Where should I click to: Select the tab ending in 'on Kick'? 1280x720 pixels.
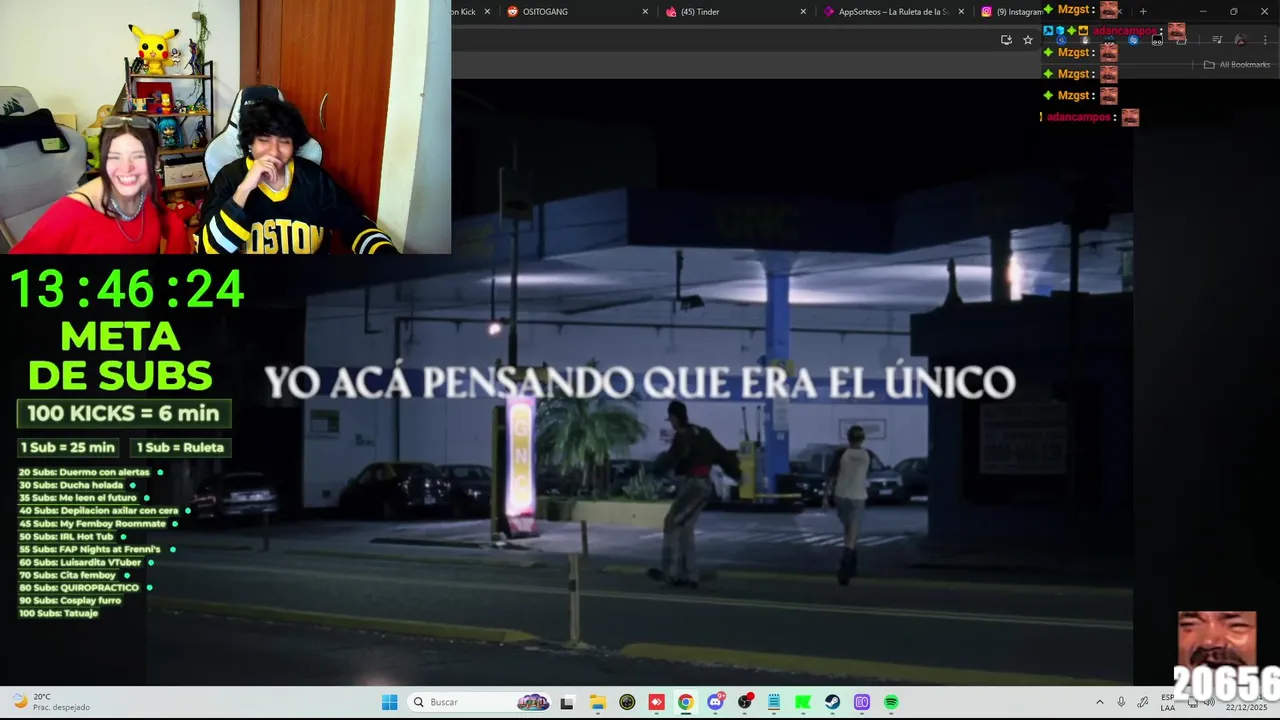click(x=472, y=12)
